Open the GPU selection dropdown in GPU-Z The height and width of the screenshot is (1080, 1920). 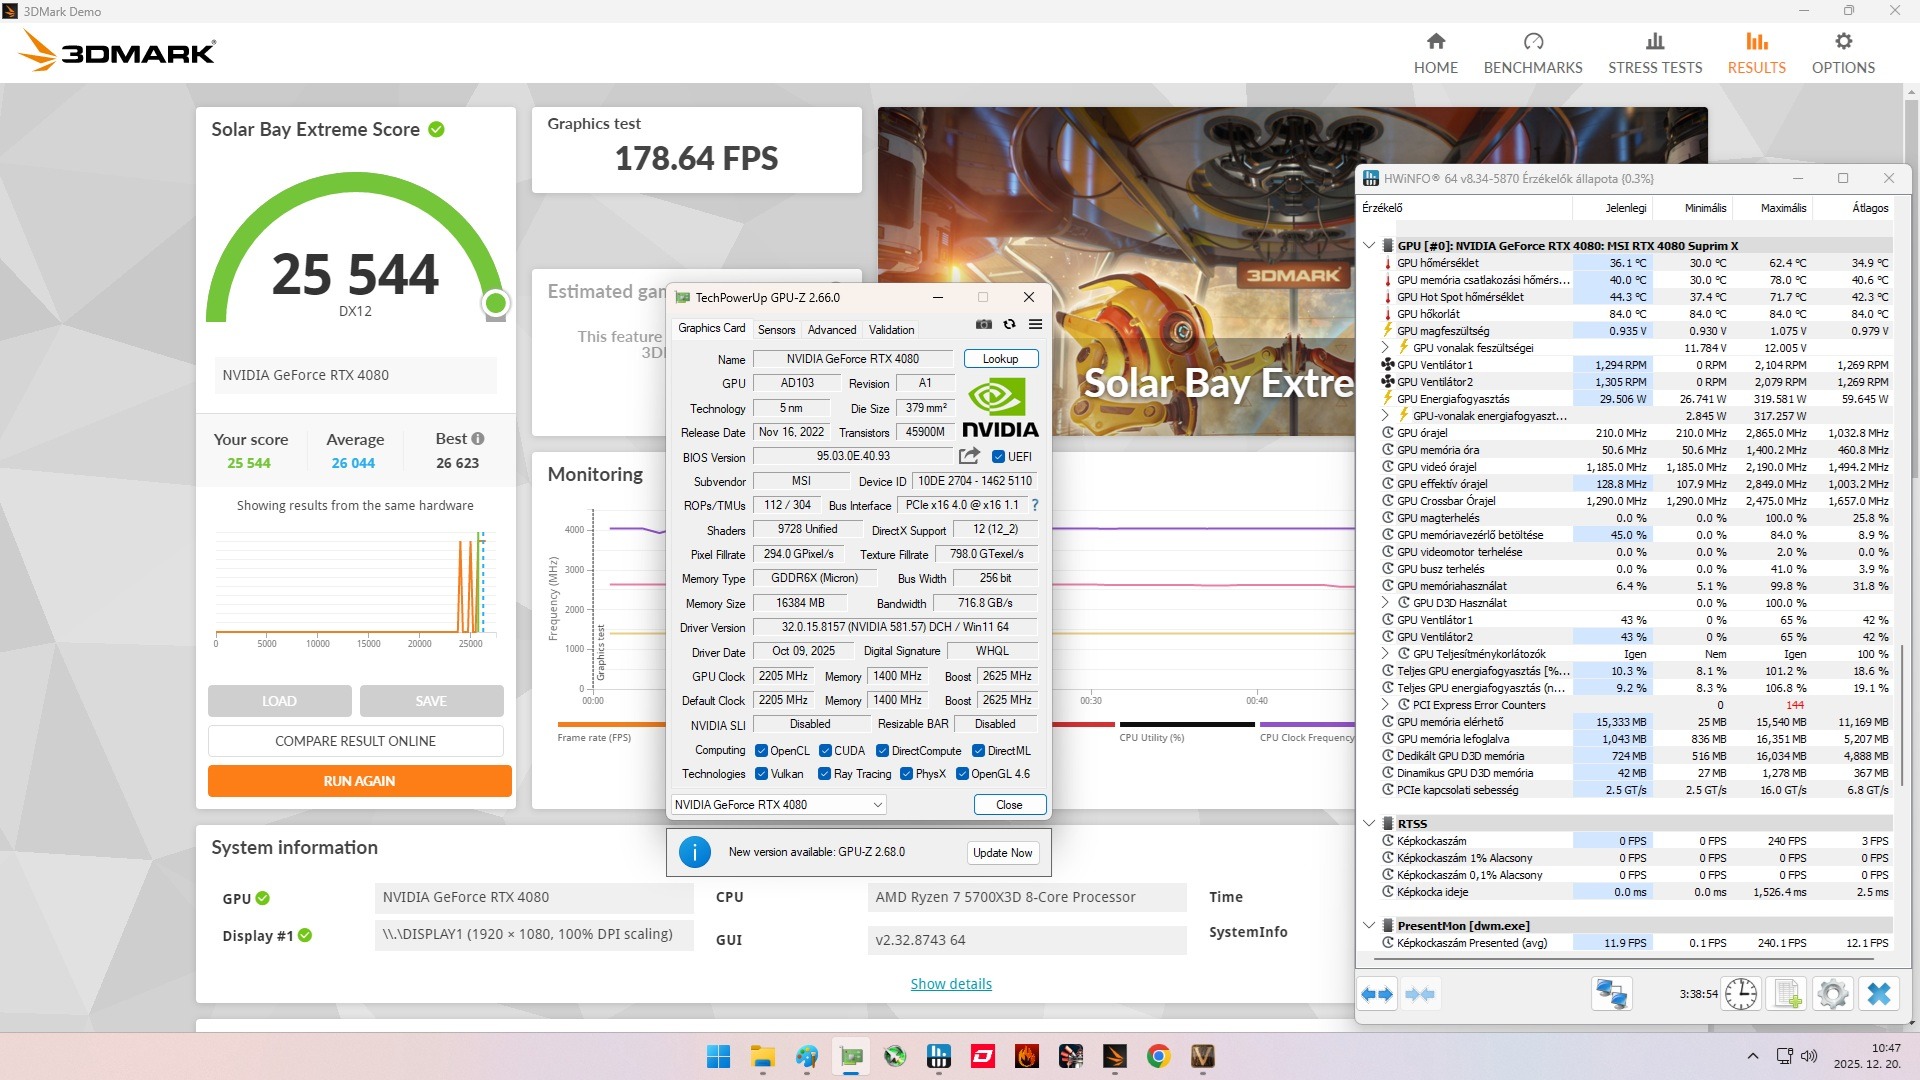(778, 804)
